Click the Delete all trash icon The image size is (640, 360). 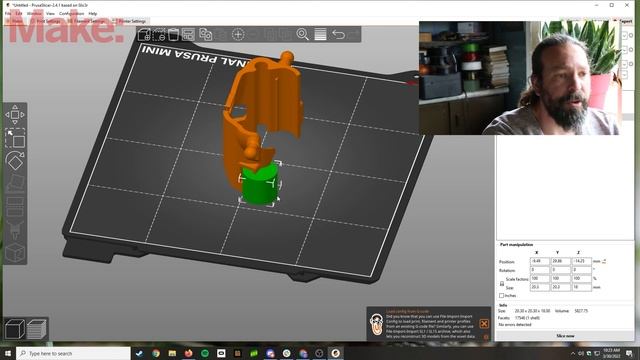point(173,34)
